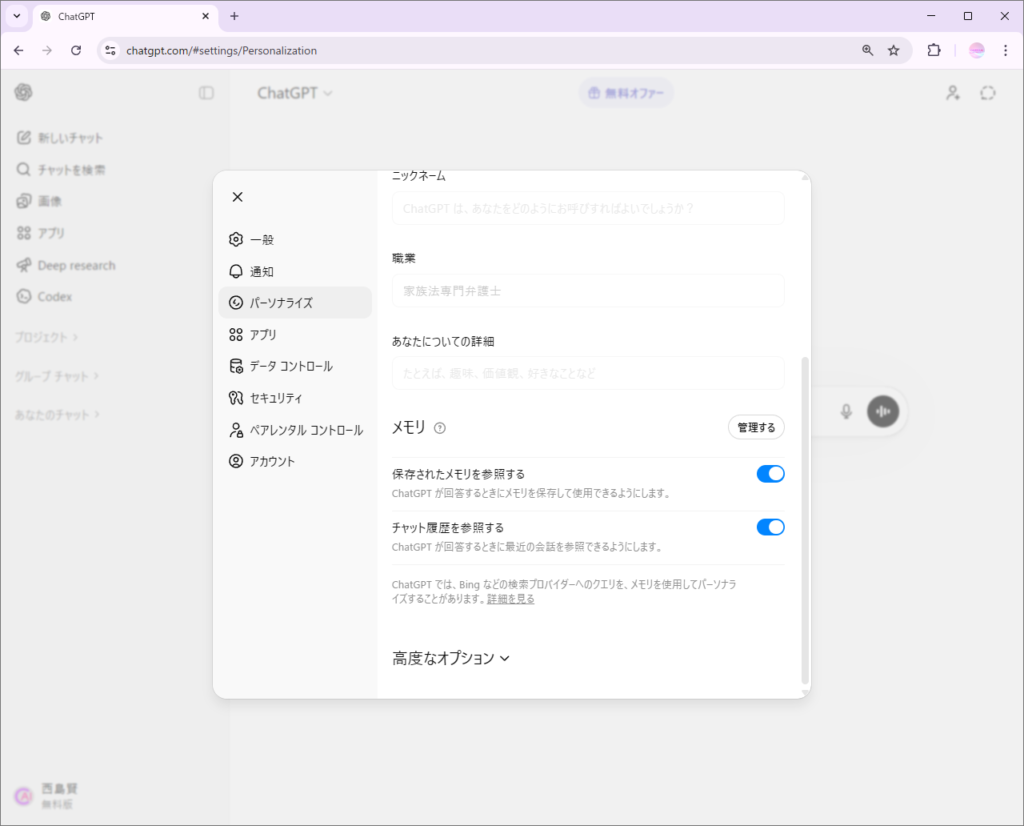1024x826 pixels.
Task: Toggle the sidebar collapse icon
Action: [x=206, y=93]
